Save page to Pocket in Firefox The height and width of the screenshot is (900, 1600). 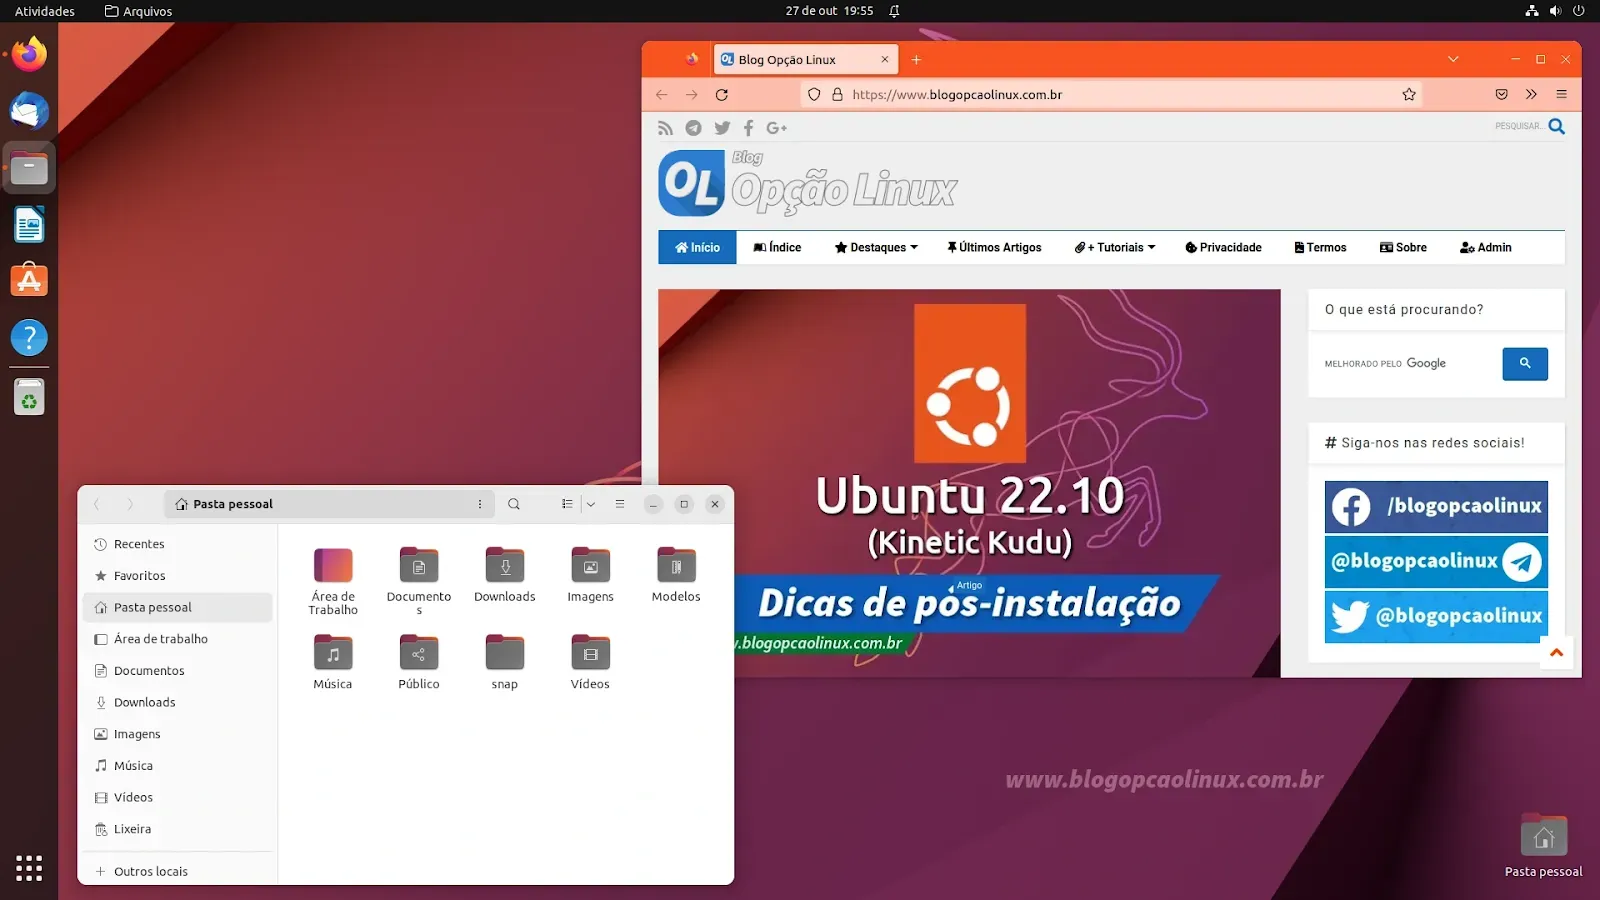pos(1501,94)
